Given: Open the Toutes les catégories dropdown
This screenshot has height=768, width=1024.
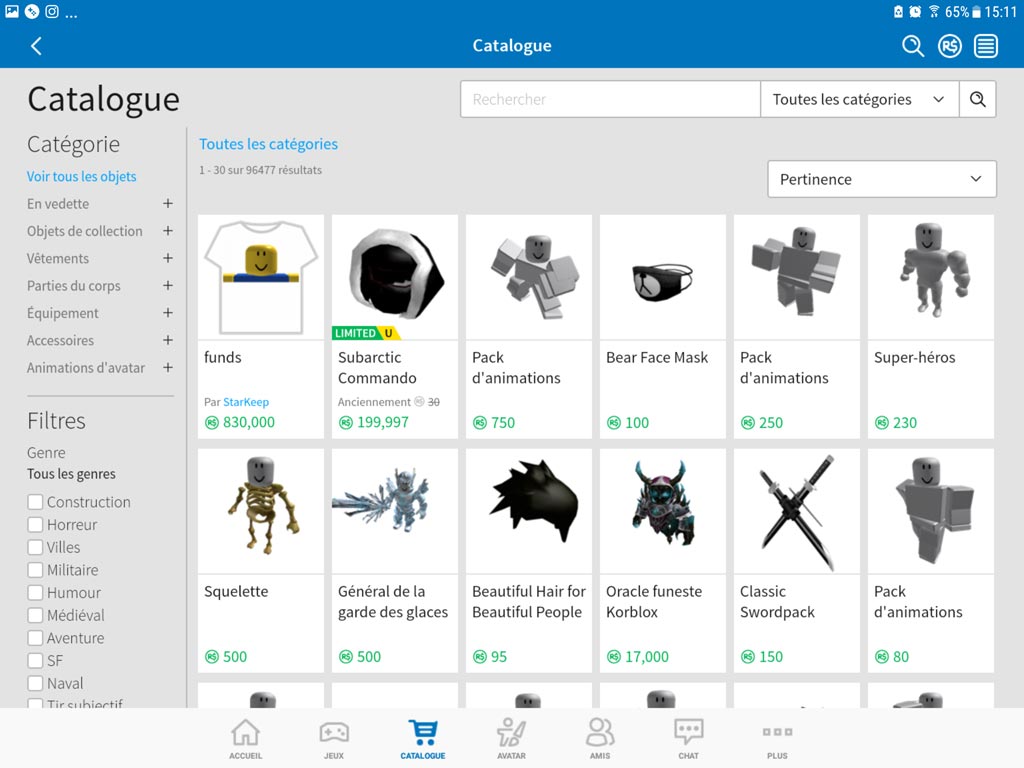Looking at the screenshot, I should [859, 99].
